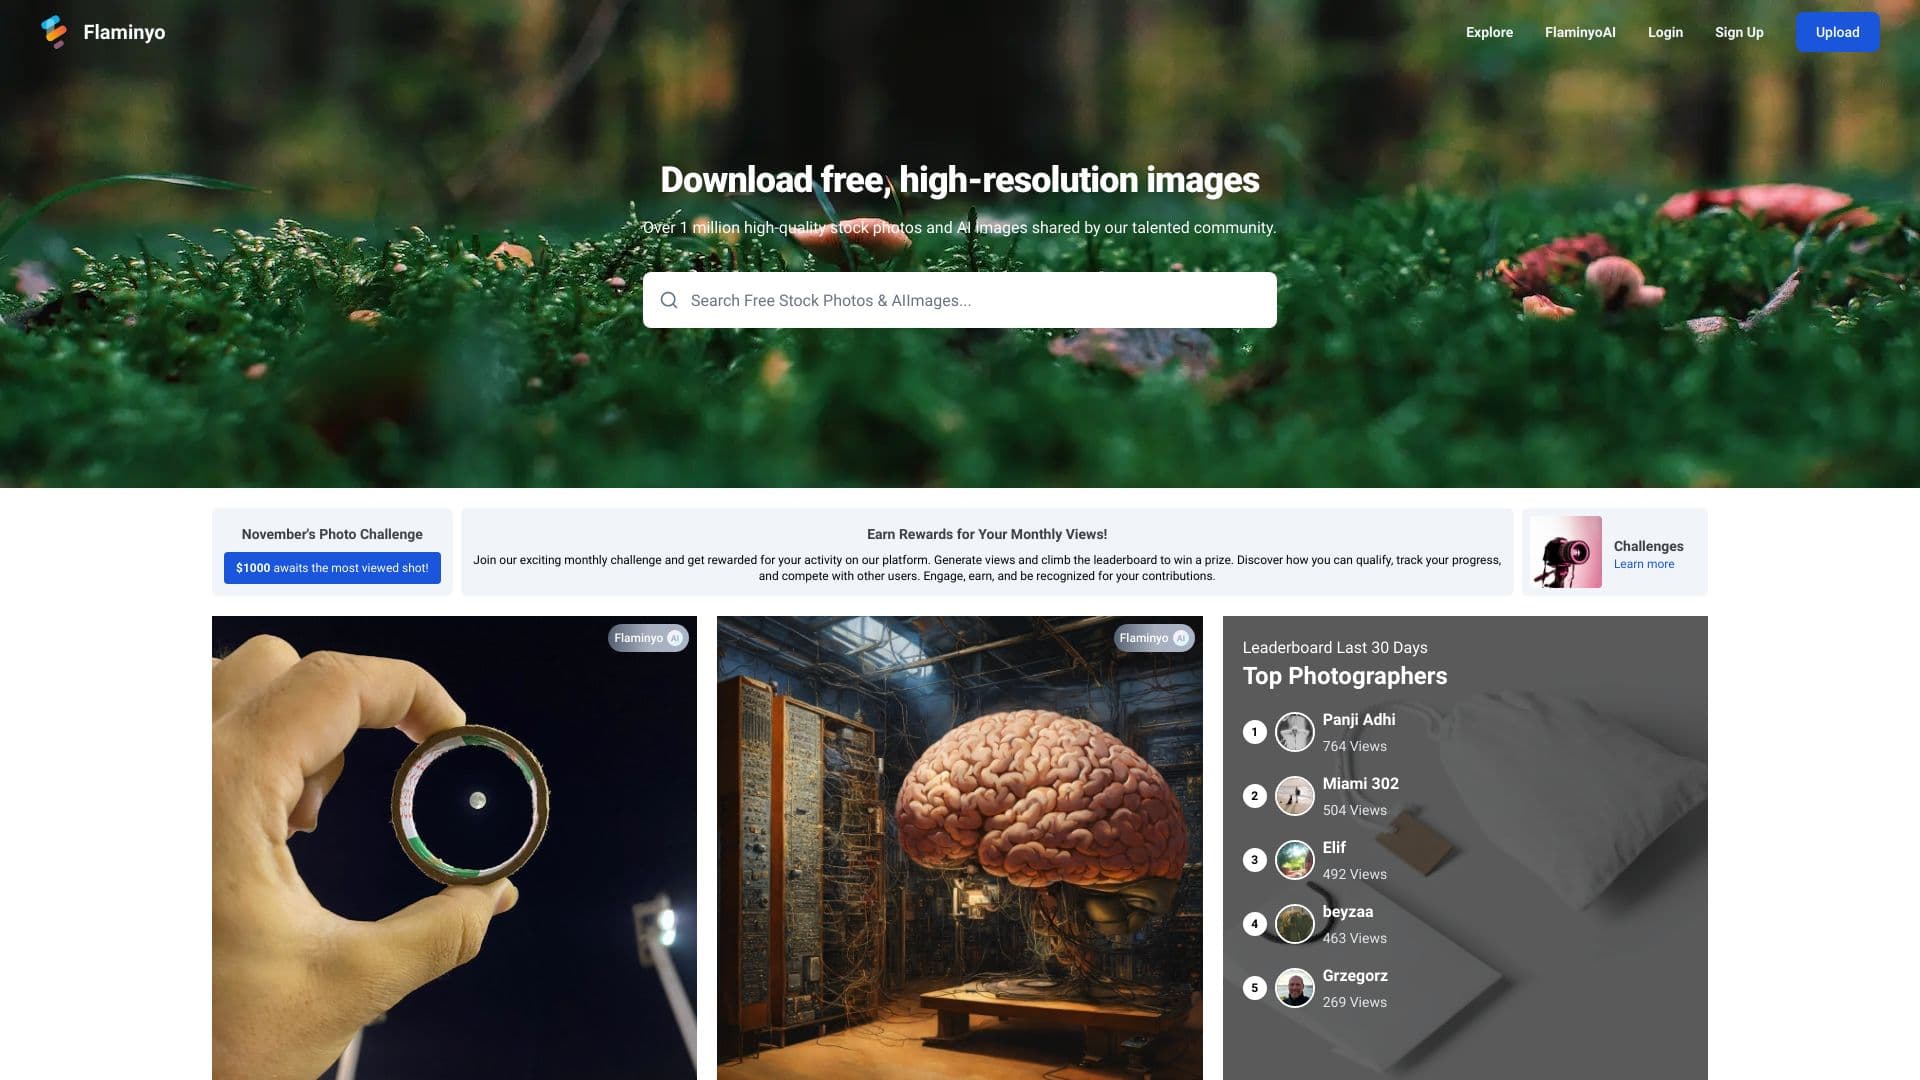Click the camera Challenges thumbnail

1565,552
